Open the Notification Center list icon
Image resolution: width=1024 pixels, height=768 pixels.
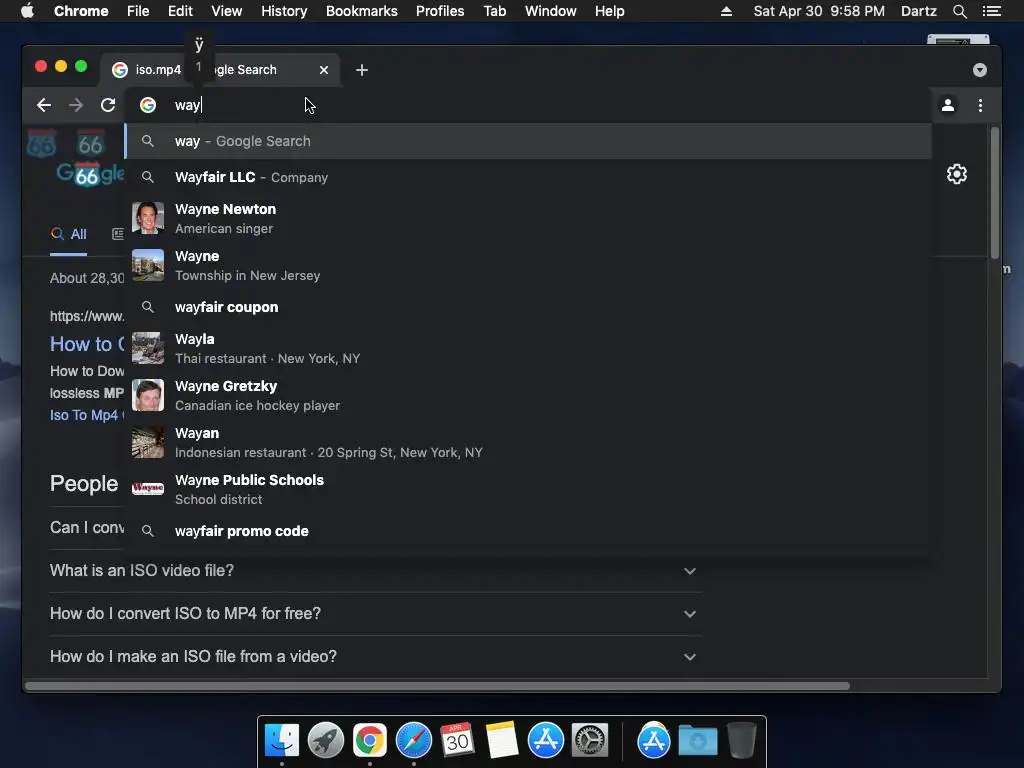[x=991, y=11]
